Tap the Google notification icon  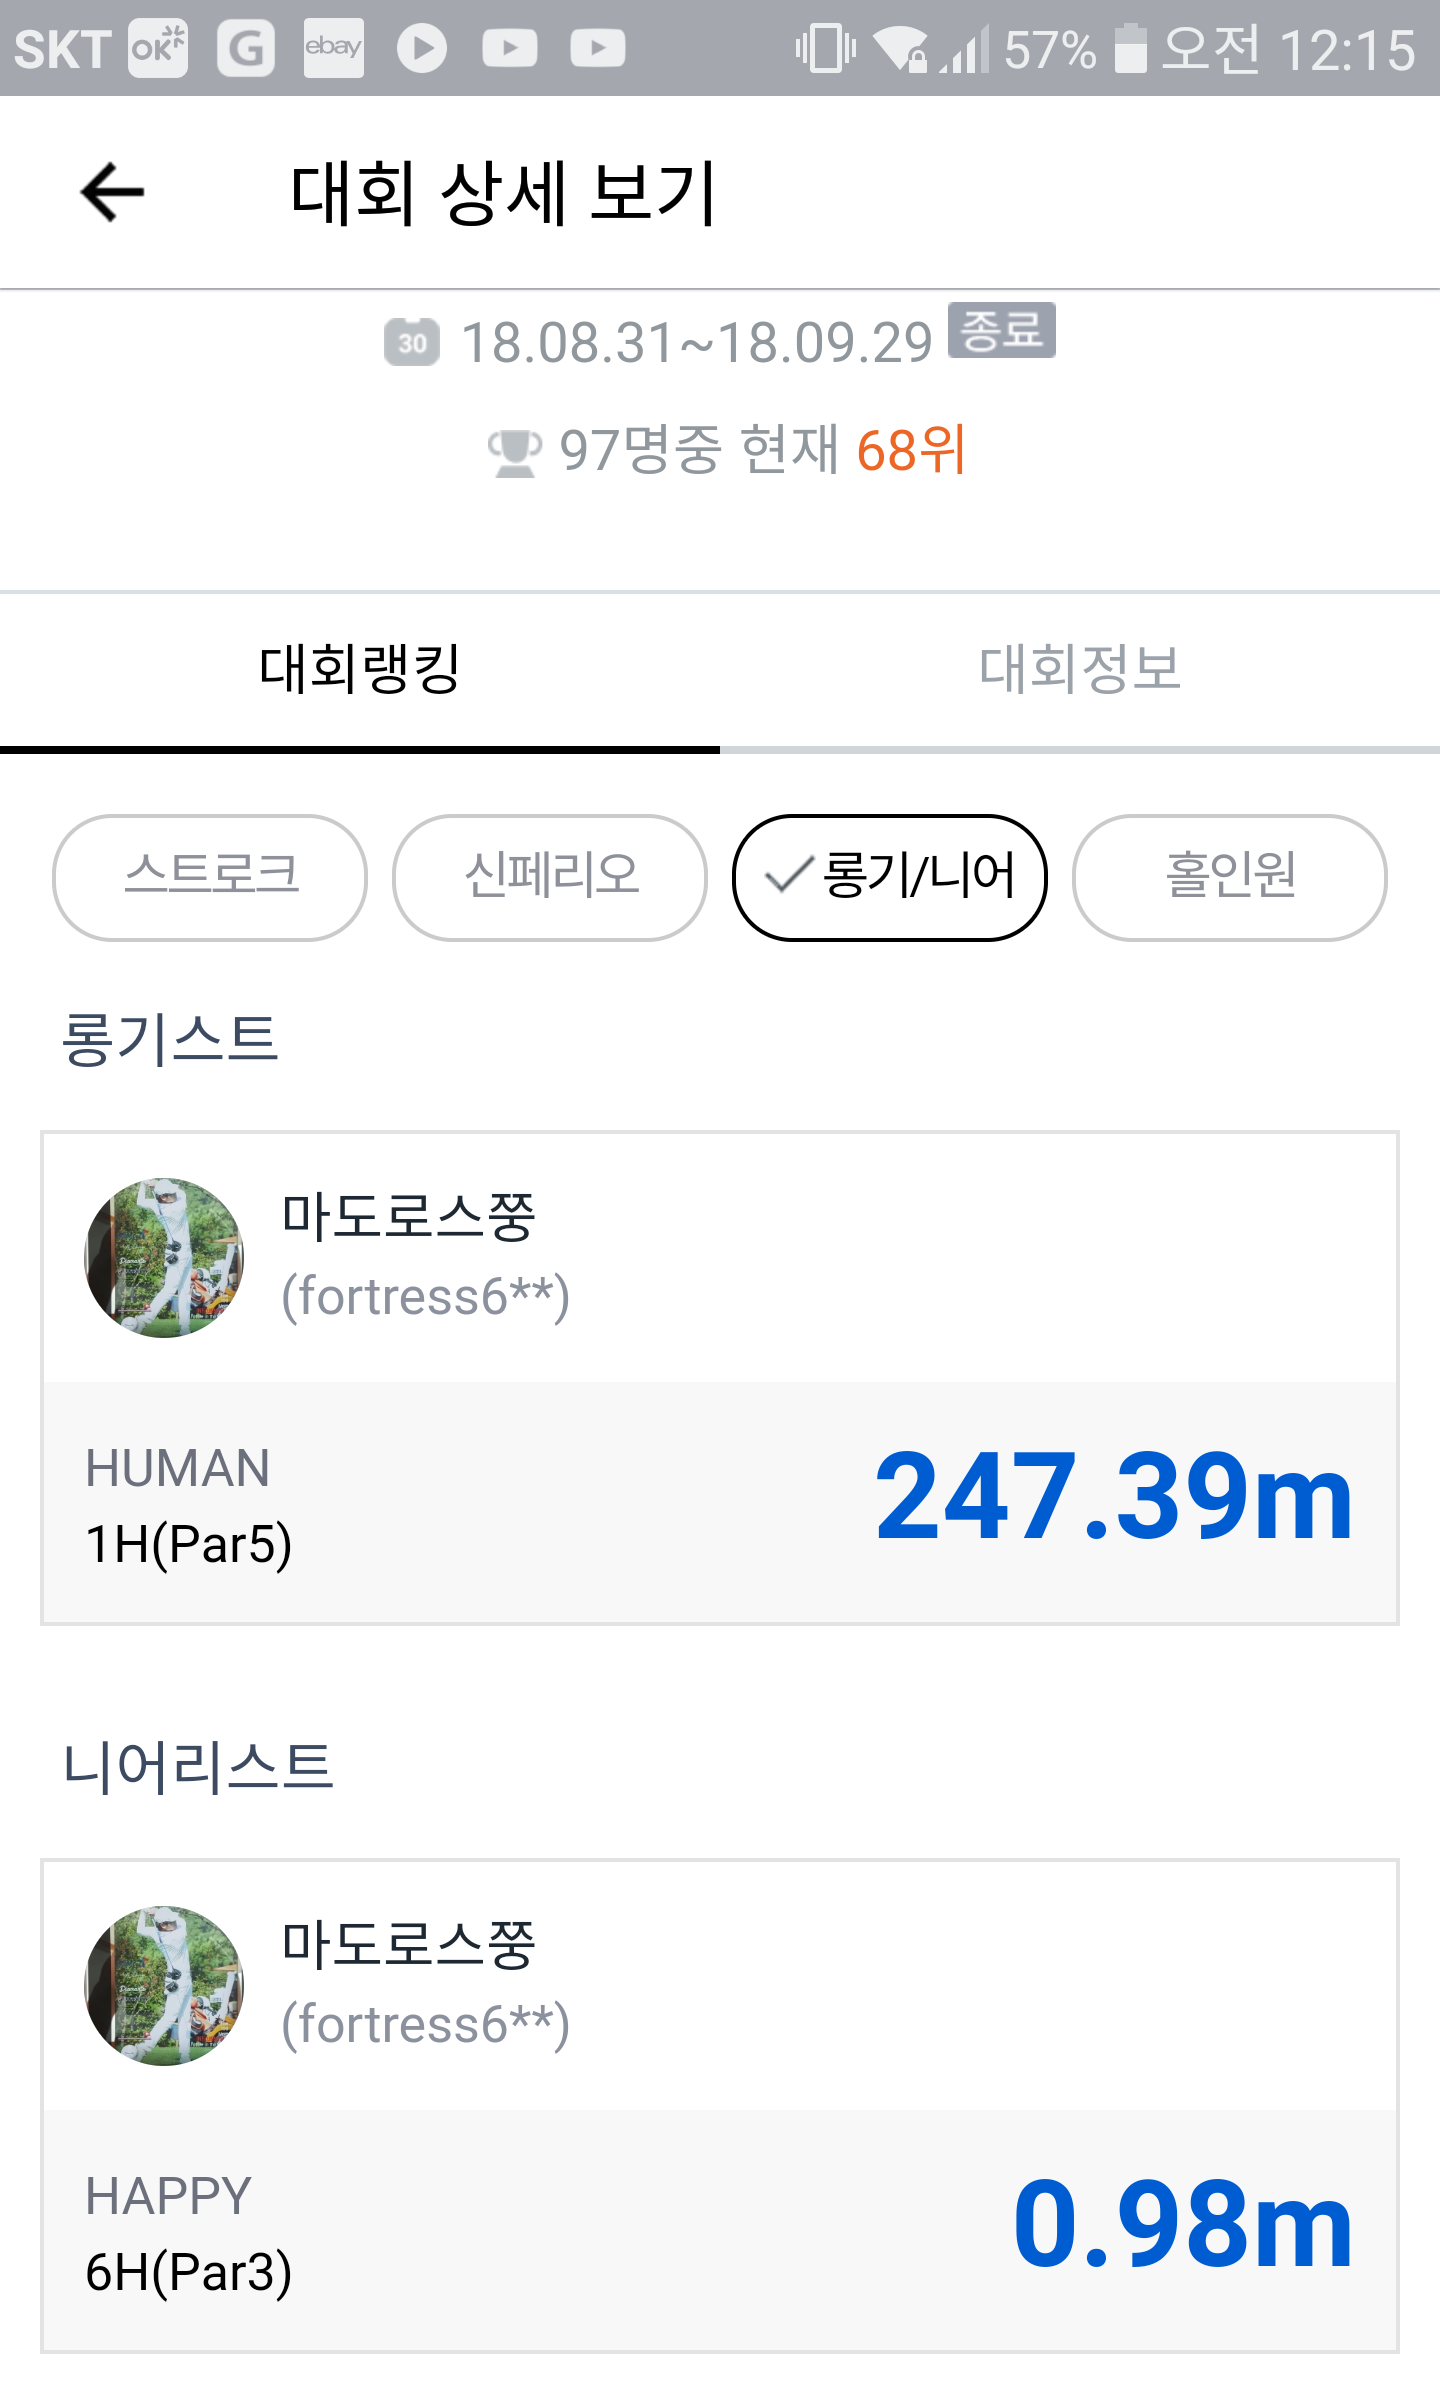(246, 48)
